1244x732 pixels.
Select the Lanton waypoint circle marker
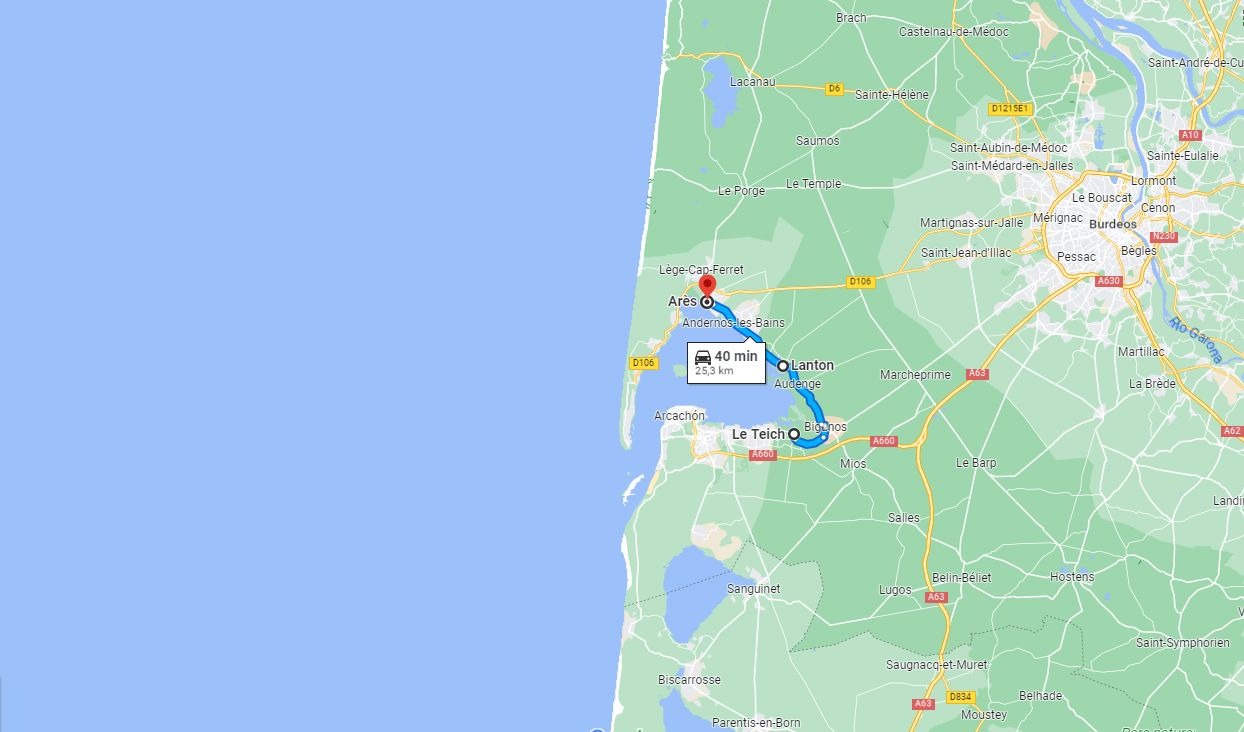coord(783,366)
